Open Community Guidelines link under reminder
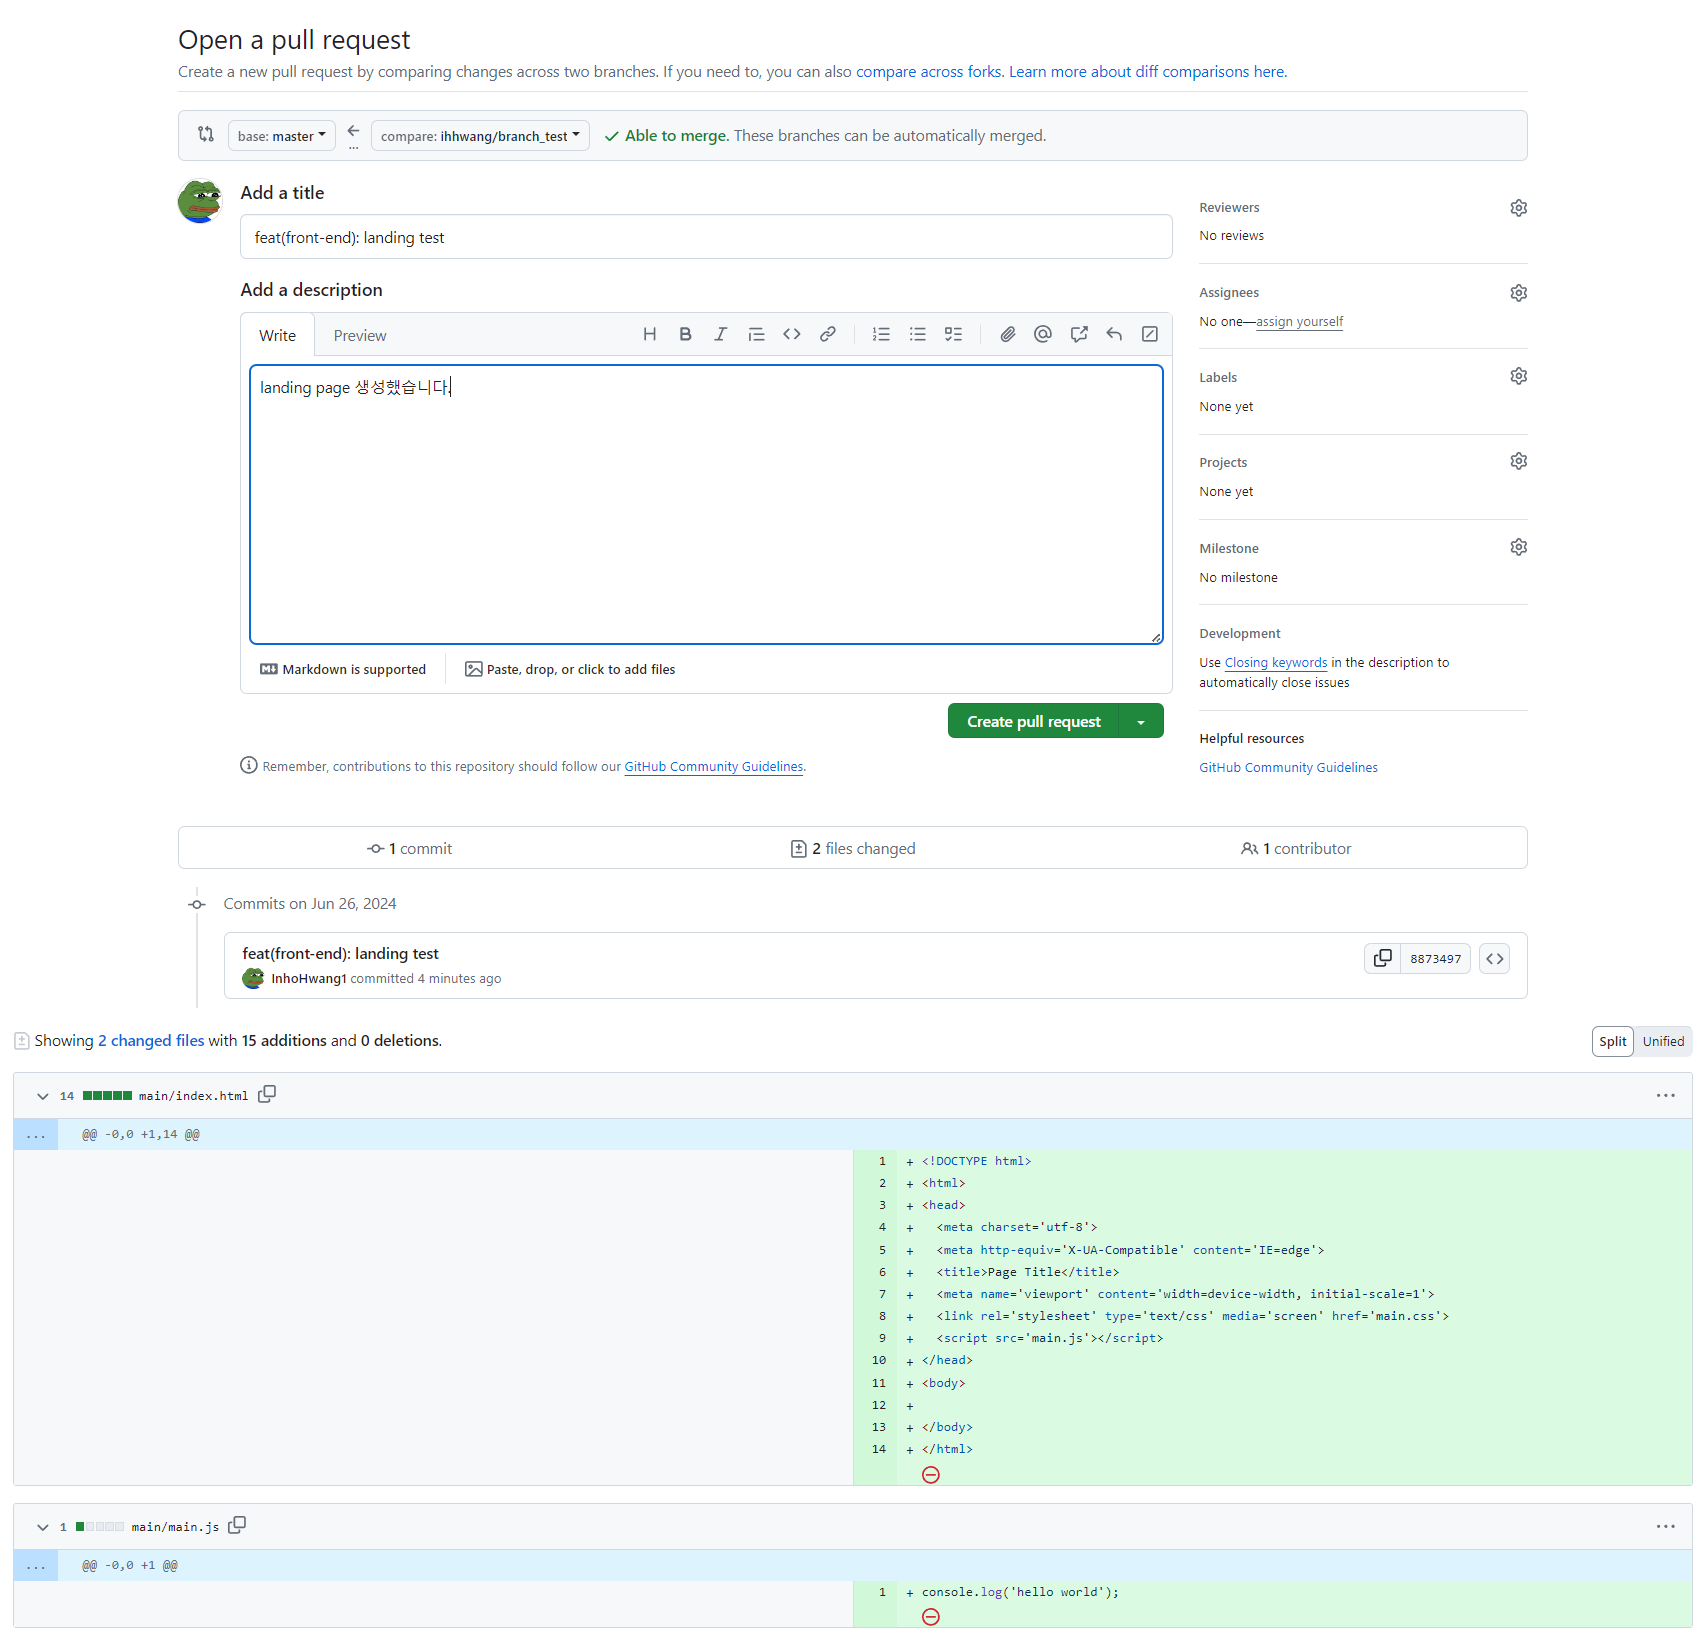Image resolution: width=1705 pixels, height=1647 pixels. point(713,766)
